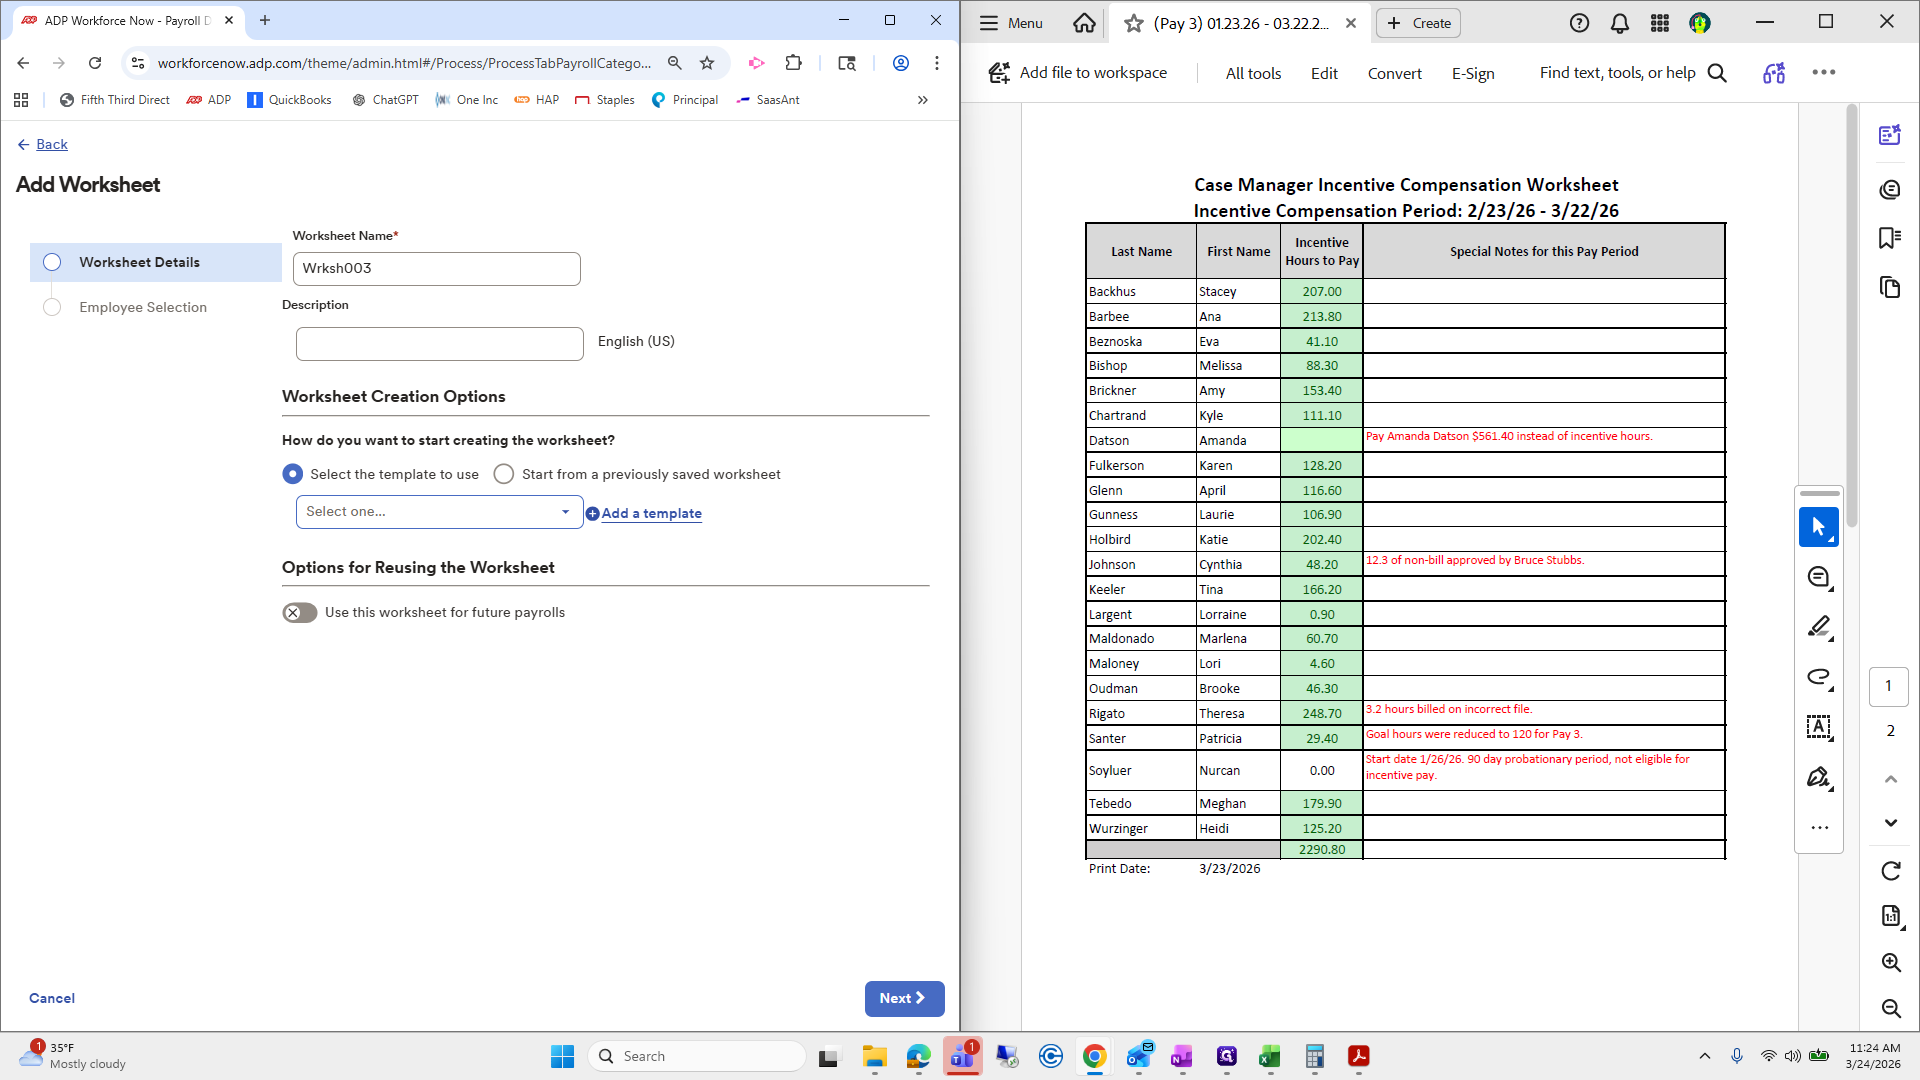This screenshot has width=1920, height=1080.
Task: Click the 'Add a template' link
Action: click(x=651, y=513)
